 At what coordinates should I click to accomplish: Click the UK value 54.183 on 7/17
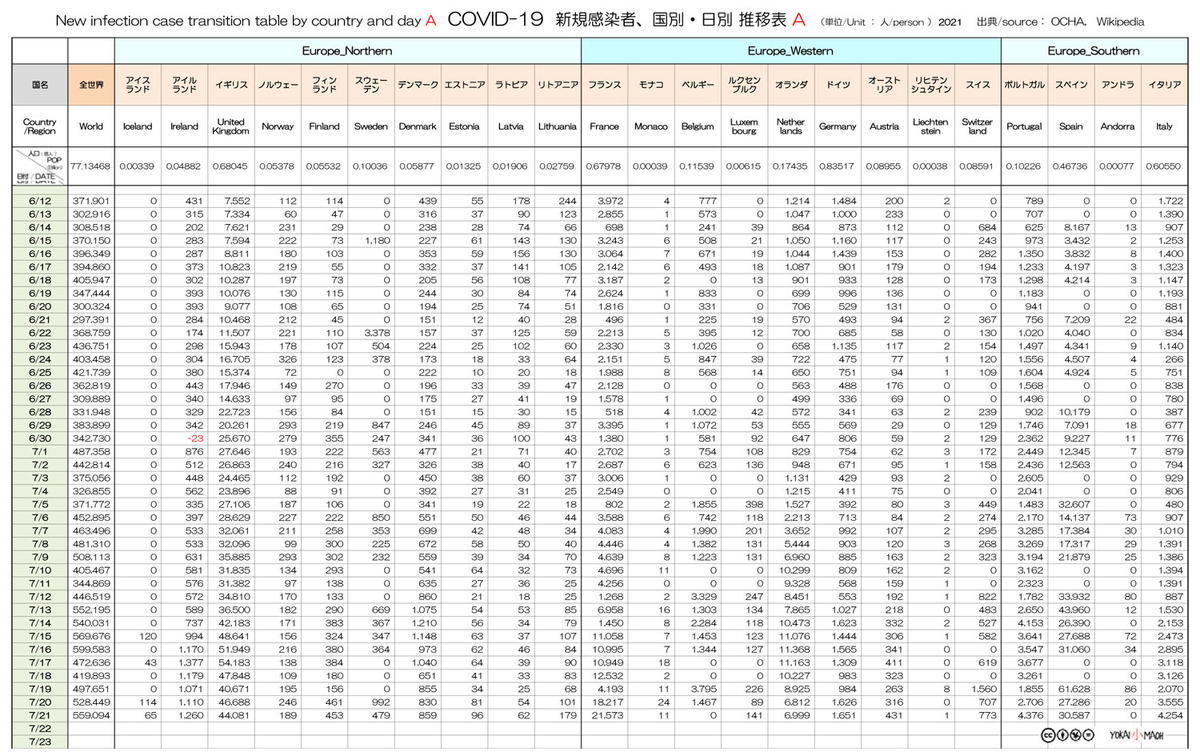(235, 661)
